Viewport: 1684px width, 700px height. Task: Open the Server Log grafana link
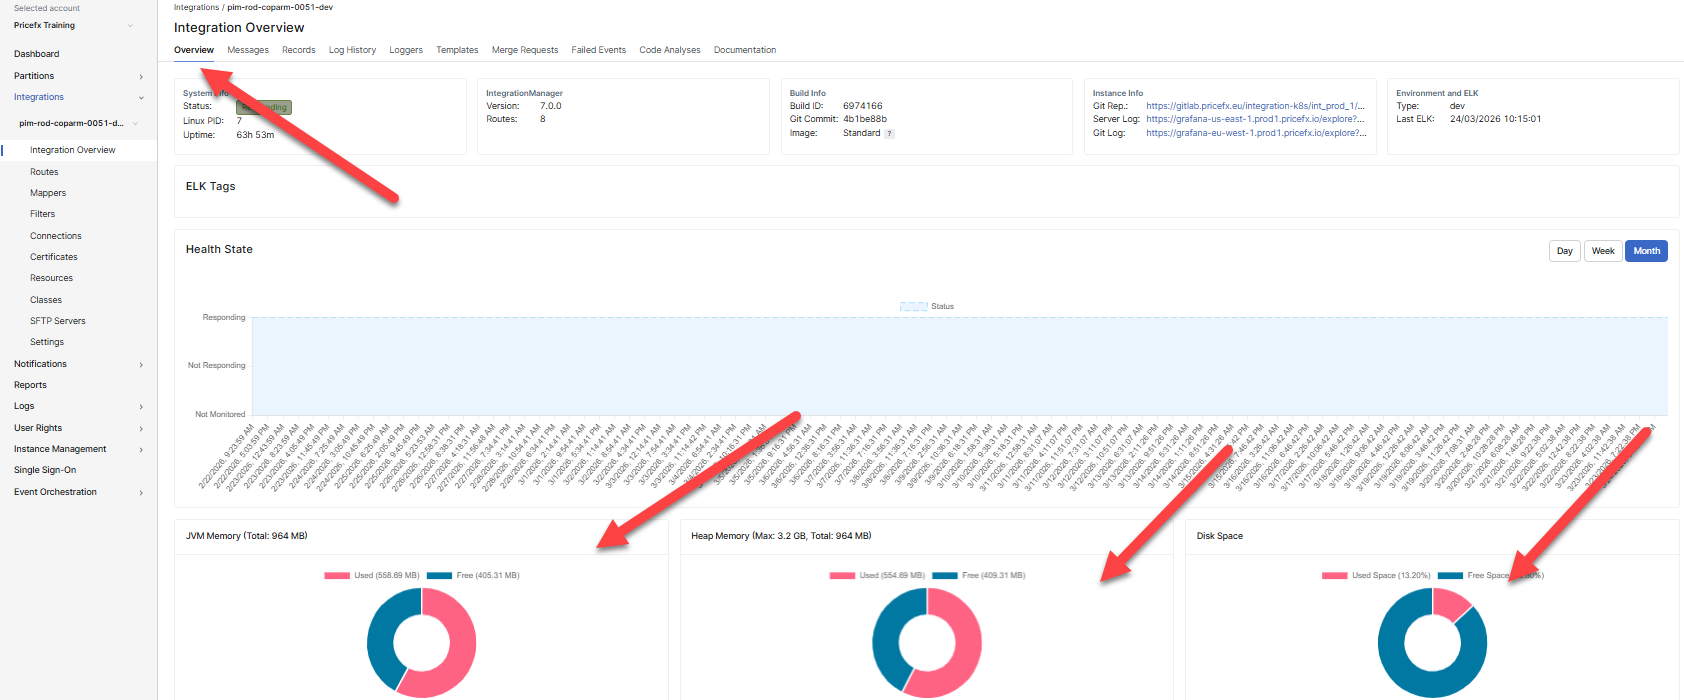1255,119
